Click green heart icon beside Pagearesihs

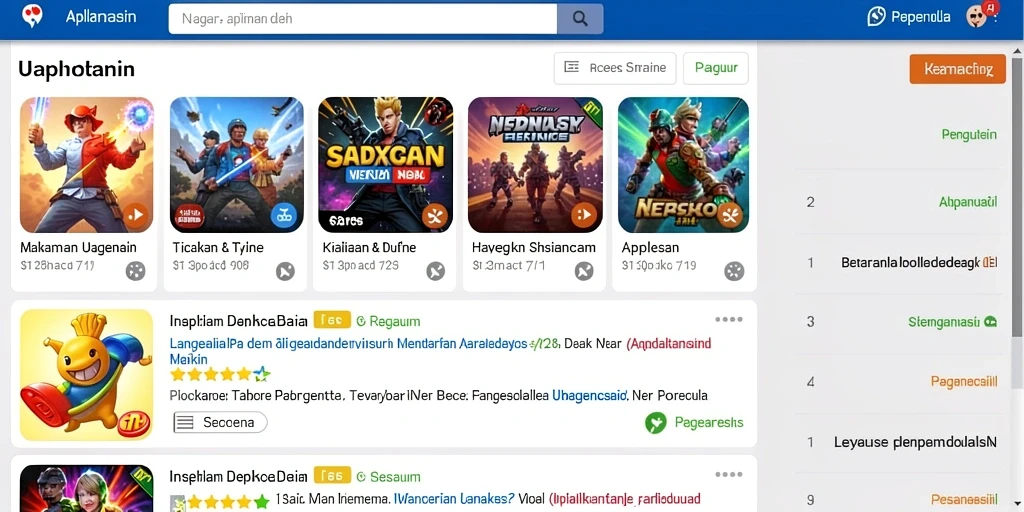point(656,423)
